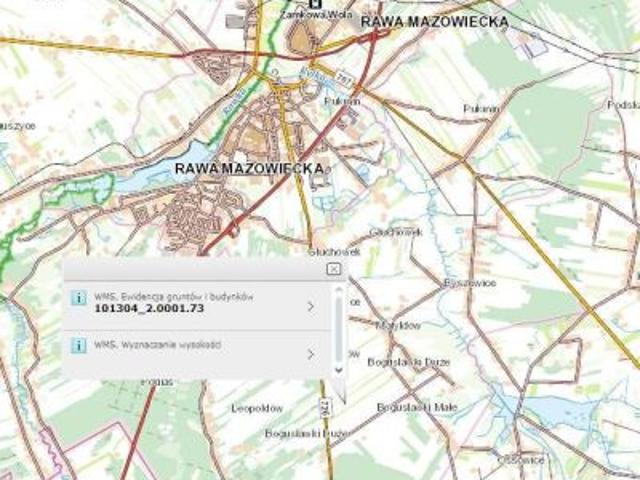Click the popup scrollbar down arrow

[338, 370]
